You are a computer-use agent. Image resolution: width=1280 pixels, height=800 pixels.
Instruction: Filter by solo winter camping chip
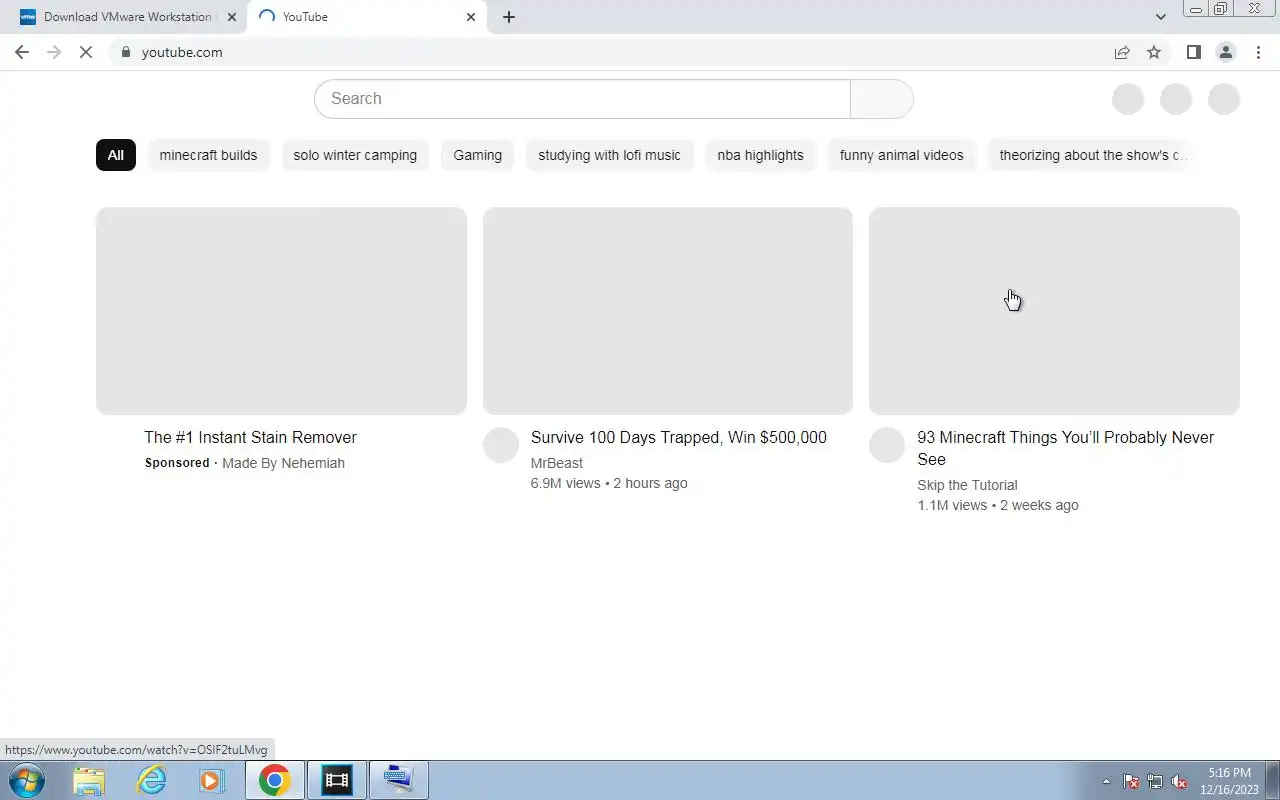(x=355, y=155)
